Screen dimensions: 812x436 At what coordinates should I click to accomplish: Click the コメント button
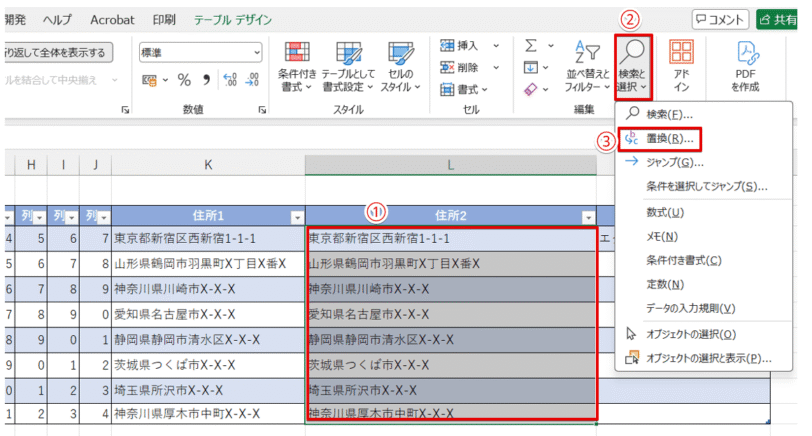tap(720, 20)
